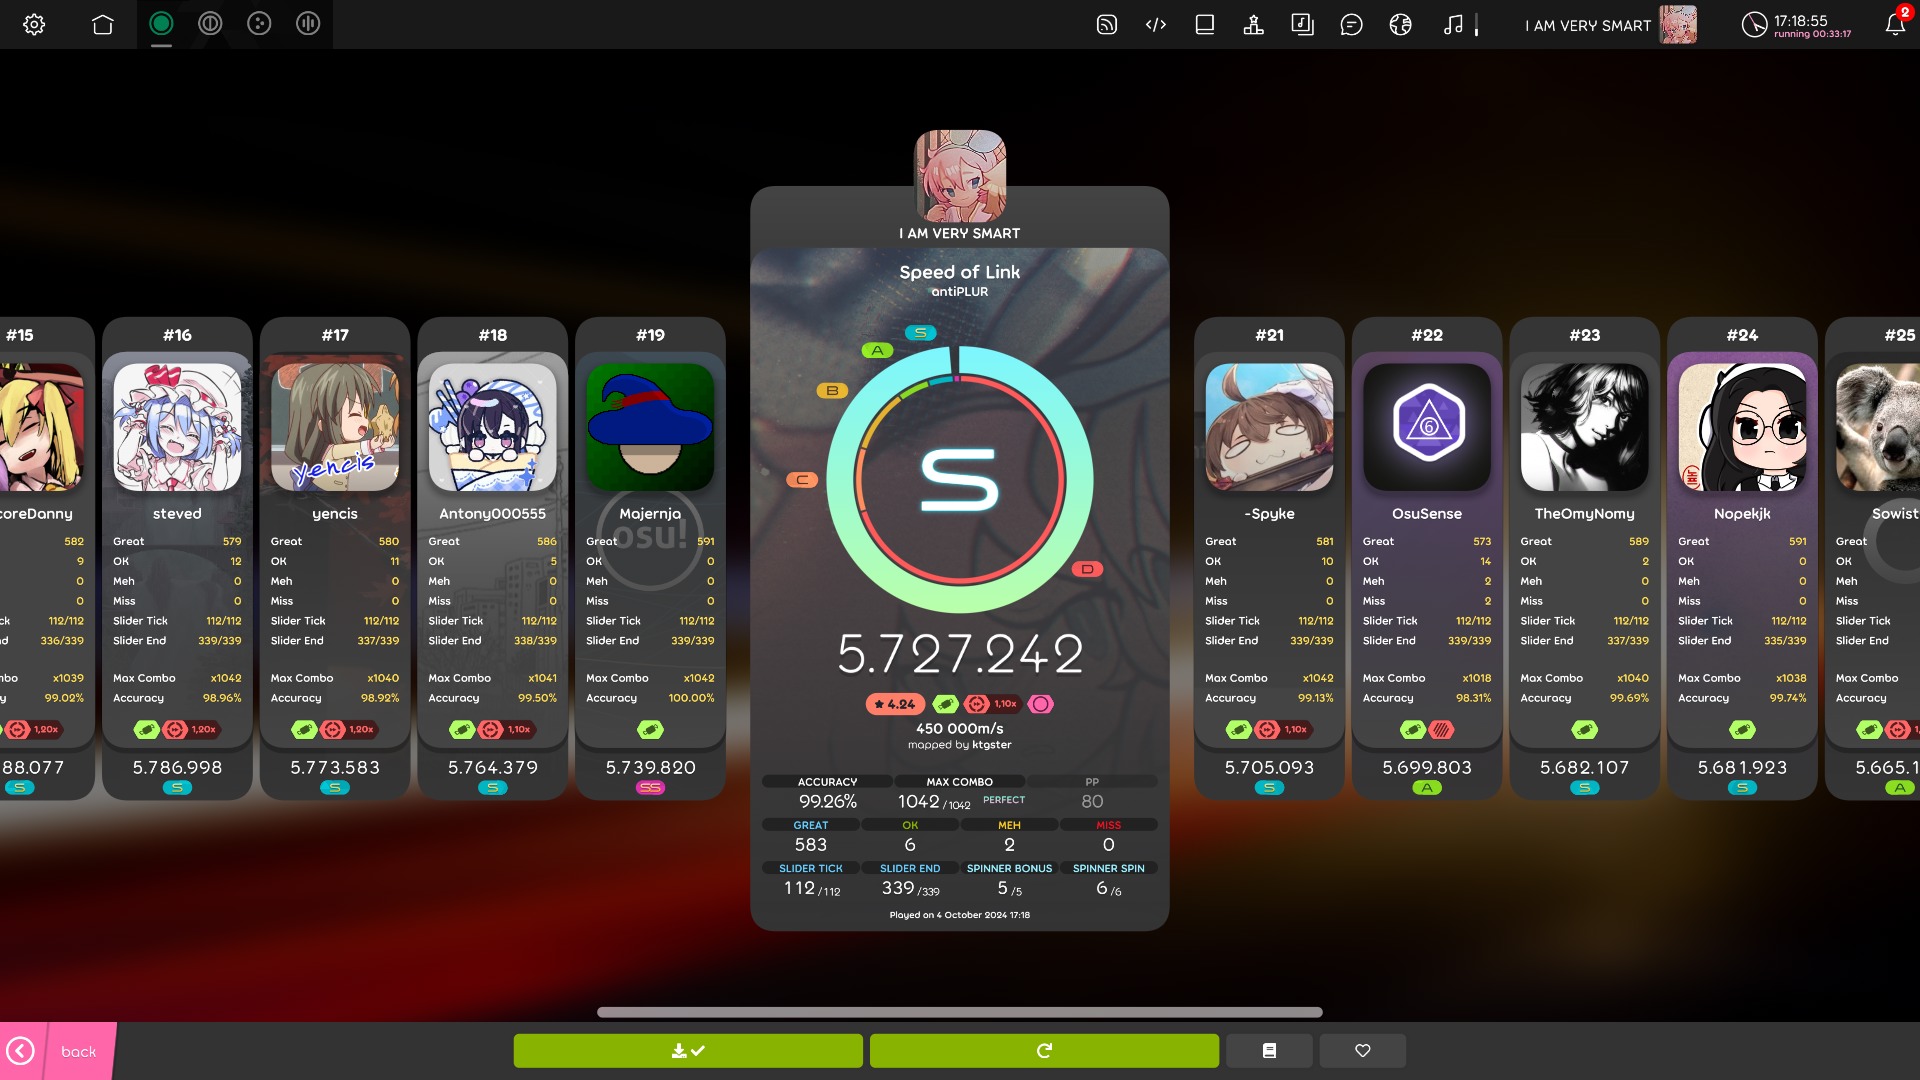Select the osu! standard ruleset

click(161, 23)
